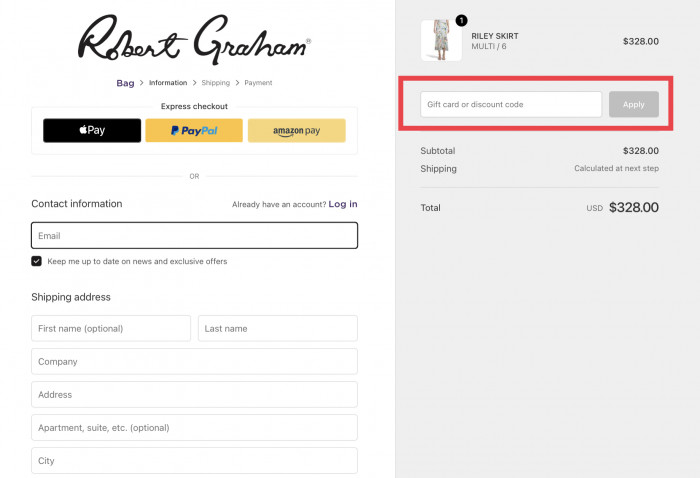Click the Log in link
Image resolution: width=700 pixels, height=478 pixels.
pos(343,204)
